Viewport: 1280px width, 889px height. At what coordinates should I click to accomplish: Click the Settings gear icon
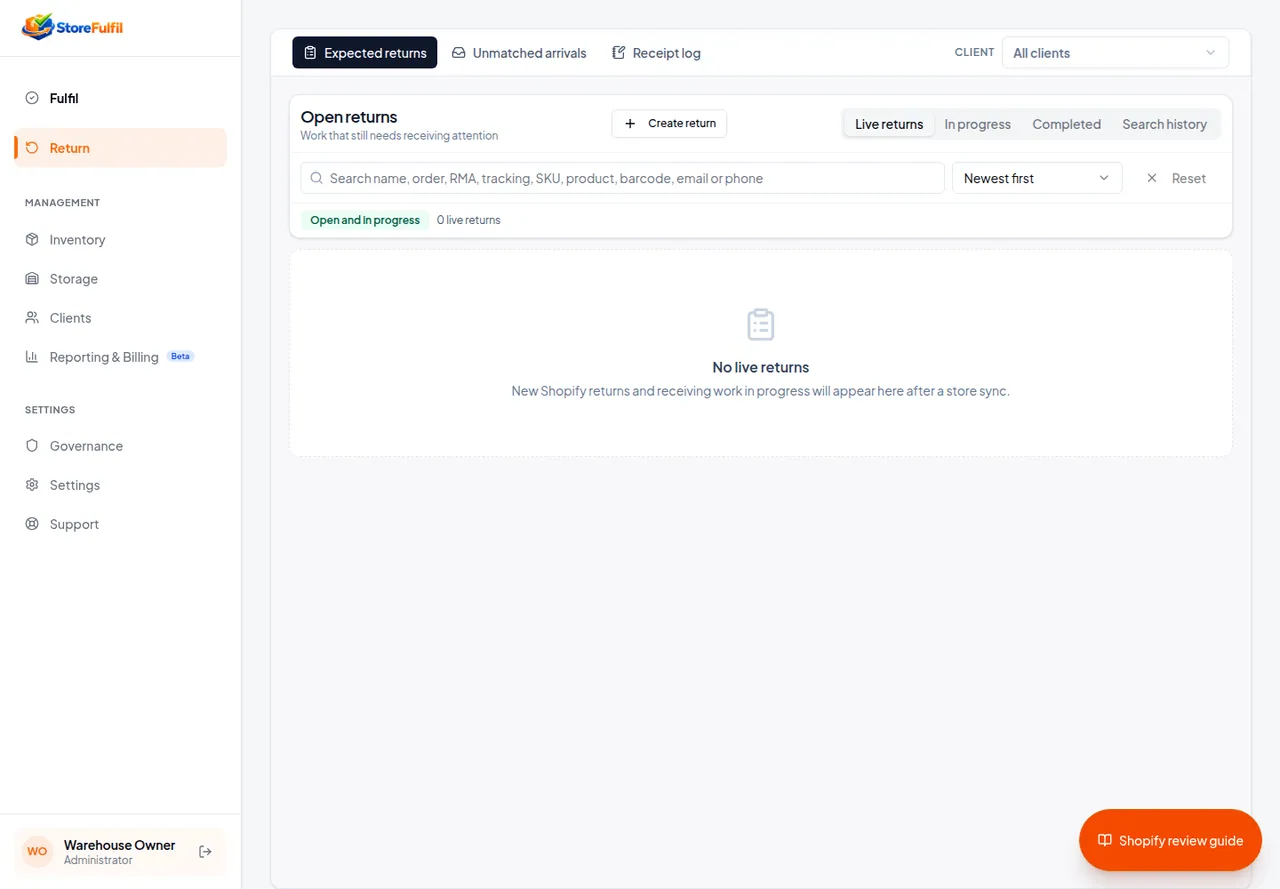point(32,485)
